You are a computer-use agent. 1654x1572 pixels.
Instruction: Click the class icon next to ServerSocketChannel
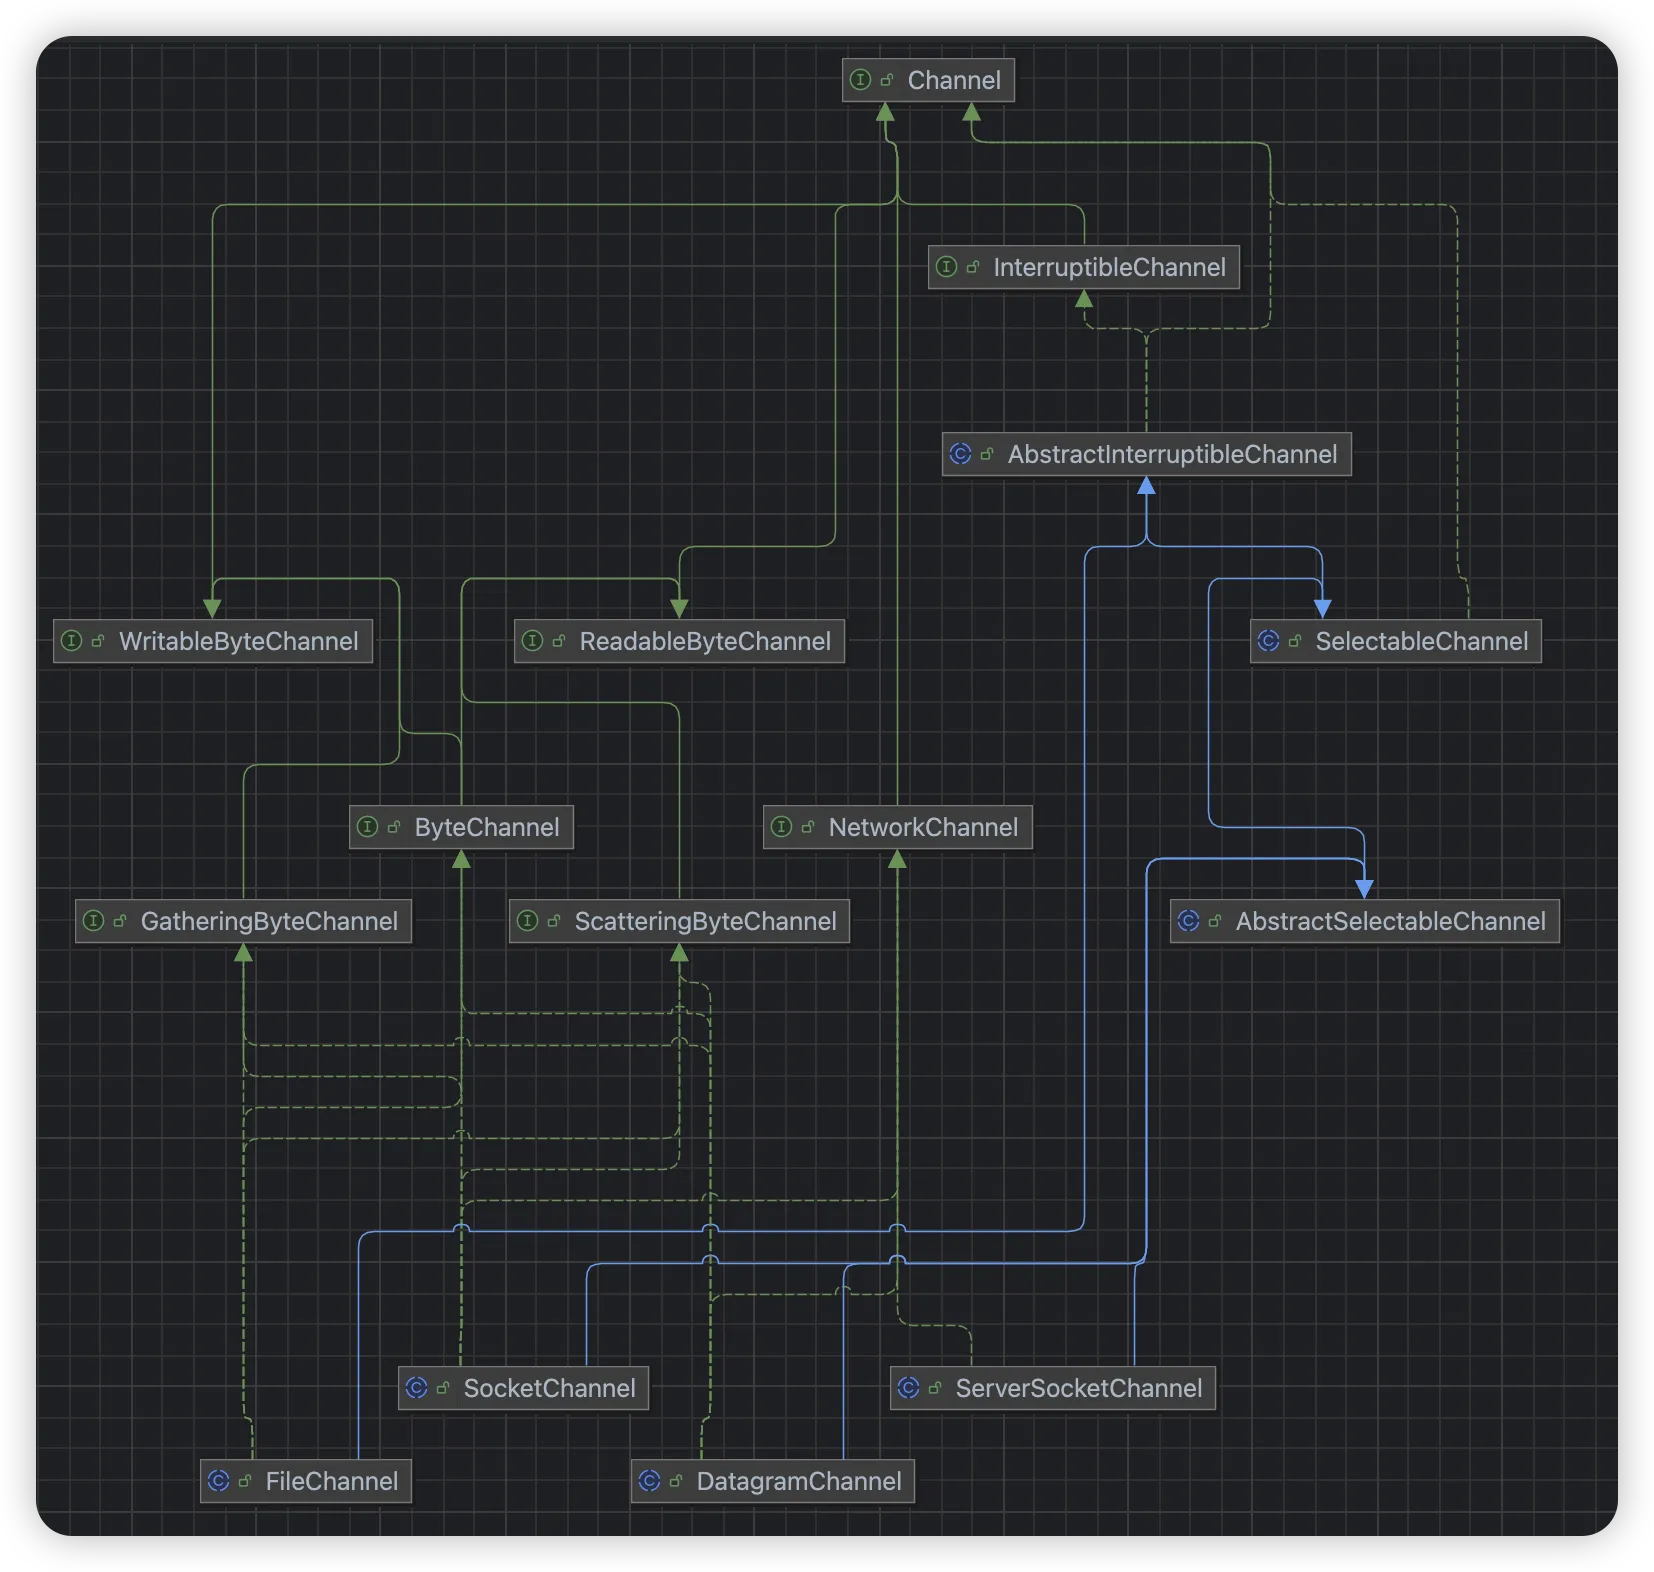click(x=908, y=1388)
